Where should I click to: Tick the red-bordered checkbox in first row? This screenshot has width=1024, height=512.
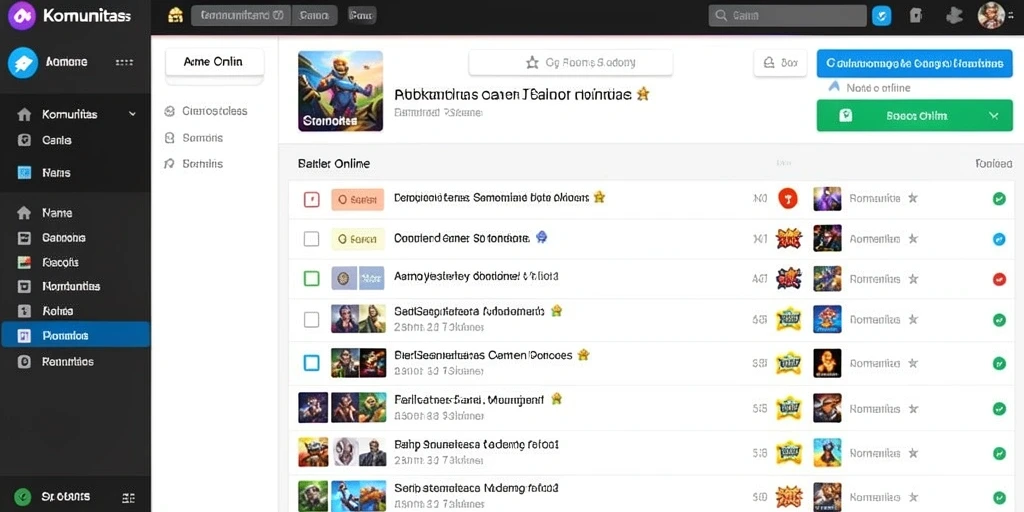[x=312, y=200]
